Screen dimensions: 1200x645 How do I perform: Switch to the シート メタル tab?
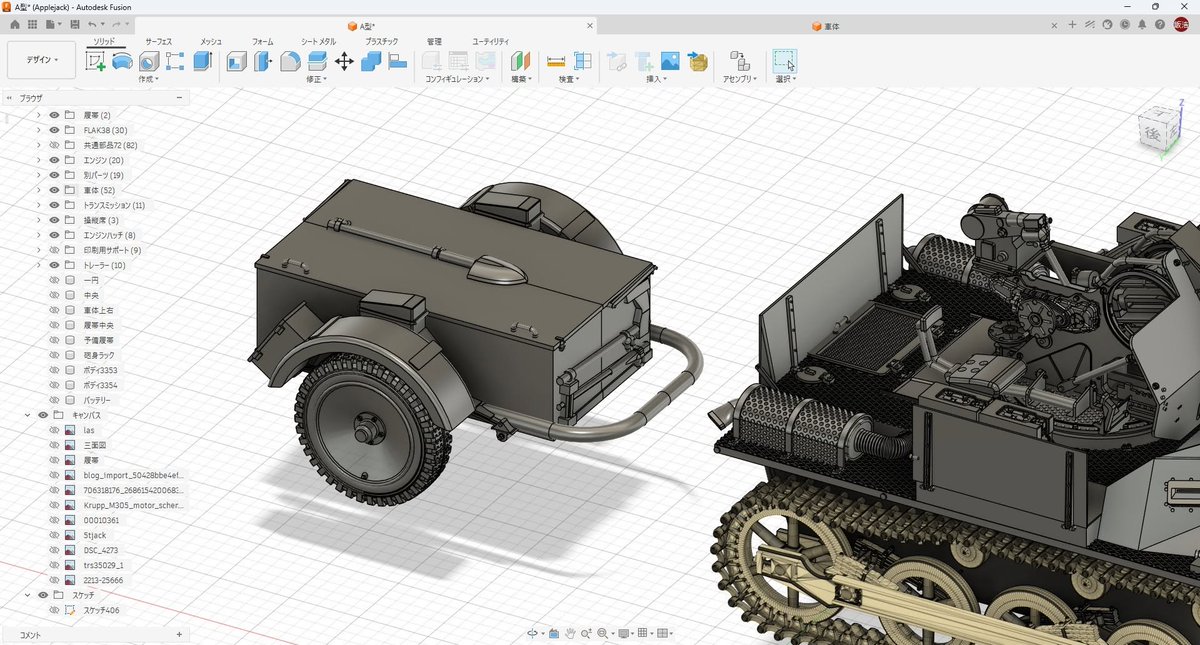(319, 42)
